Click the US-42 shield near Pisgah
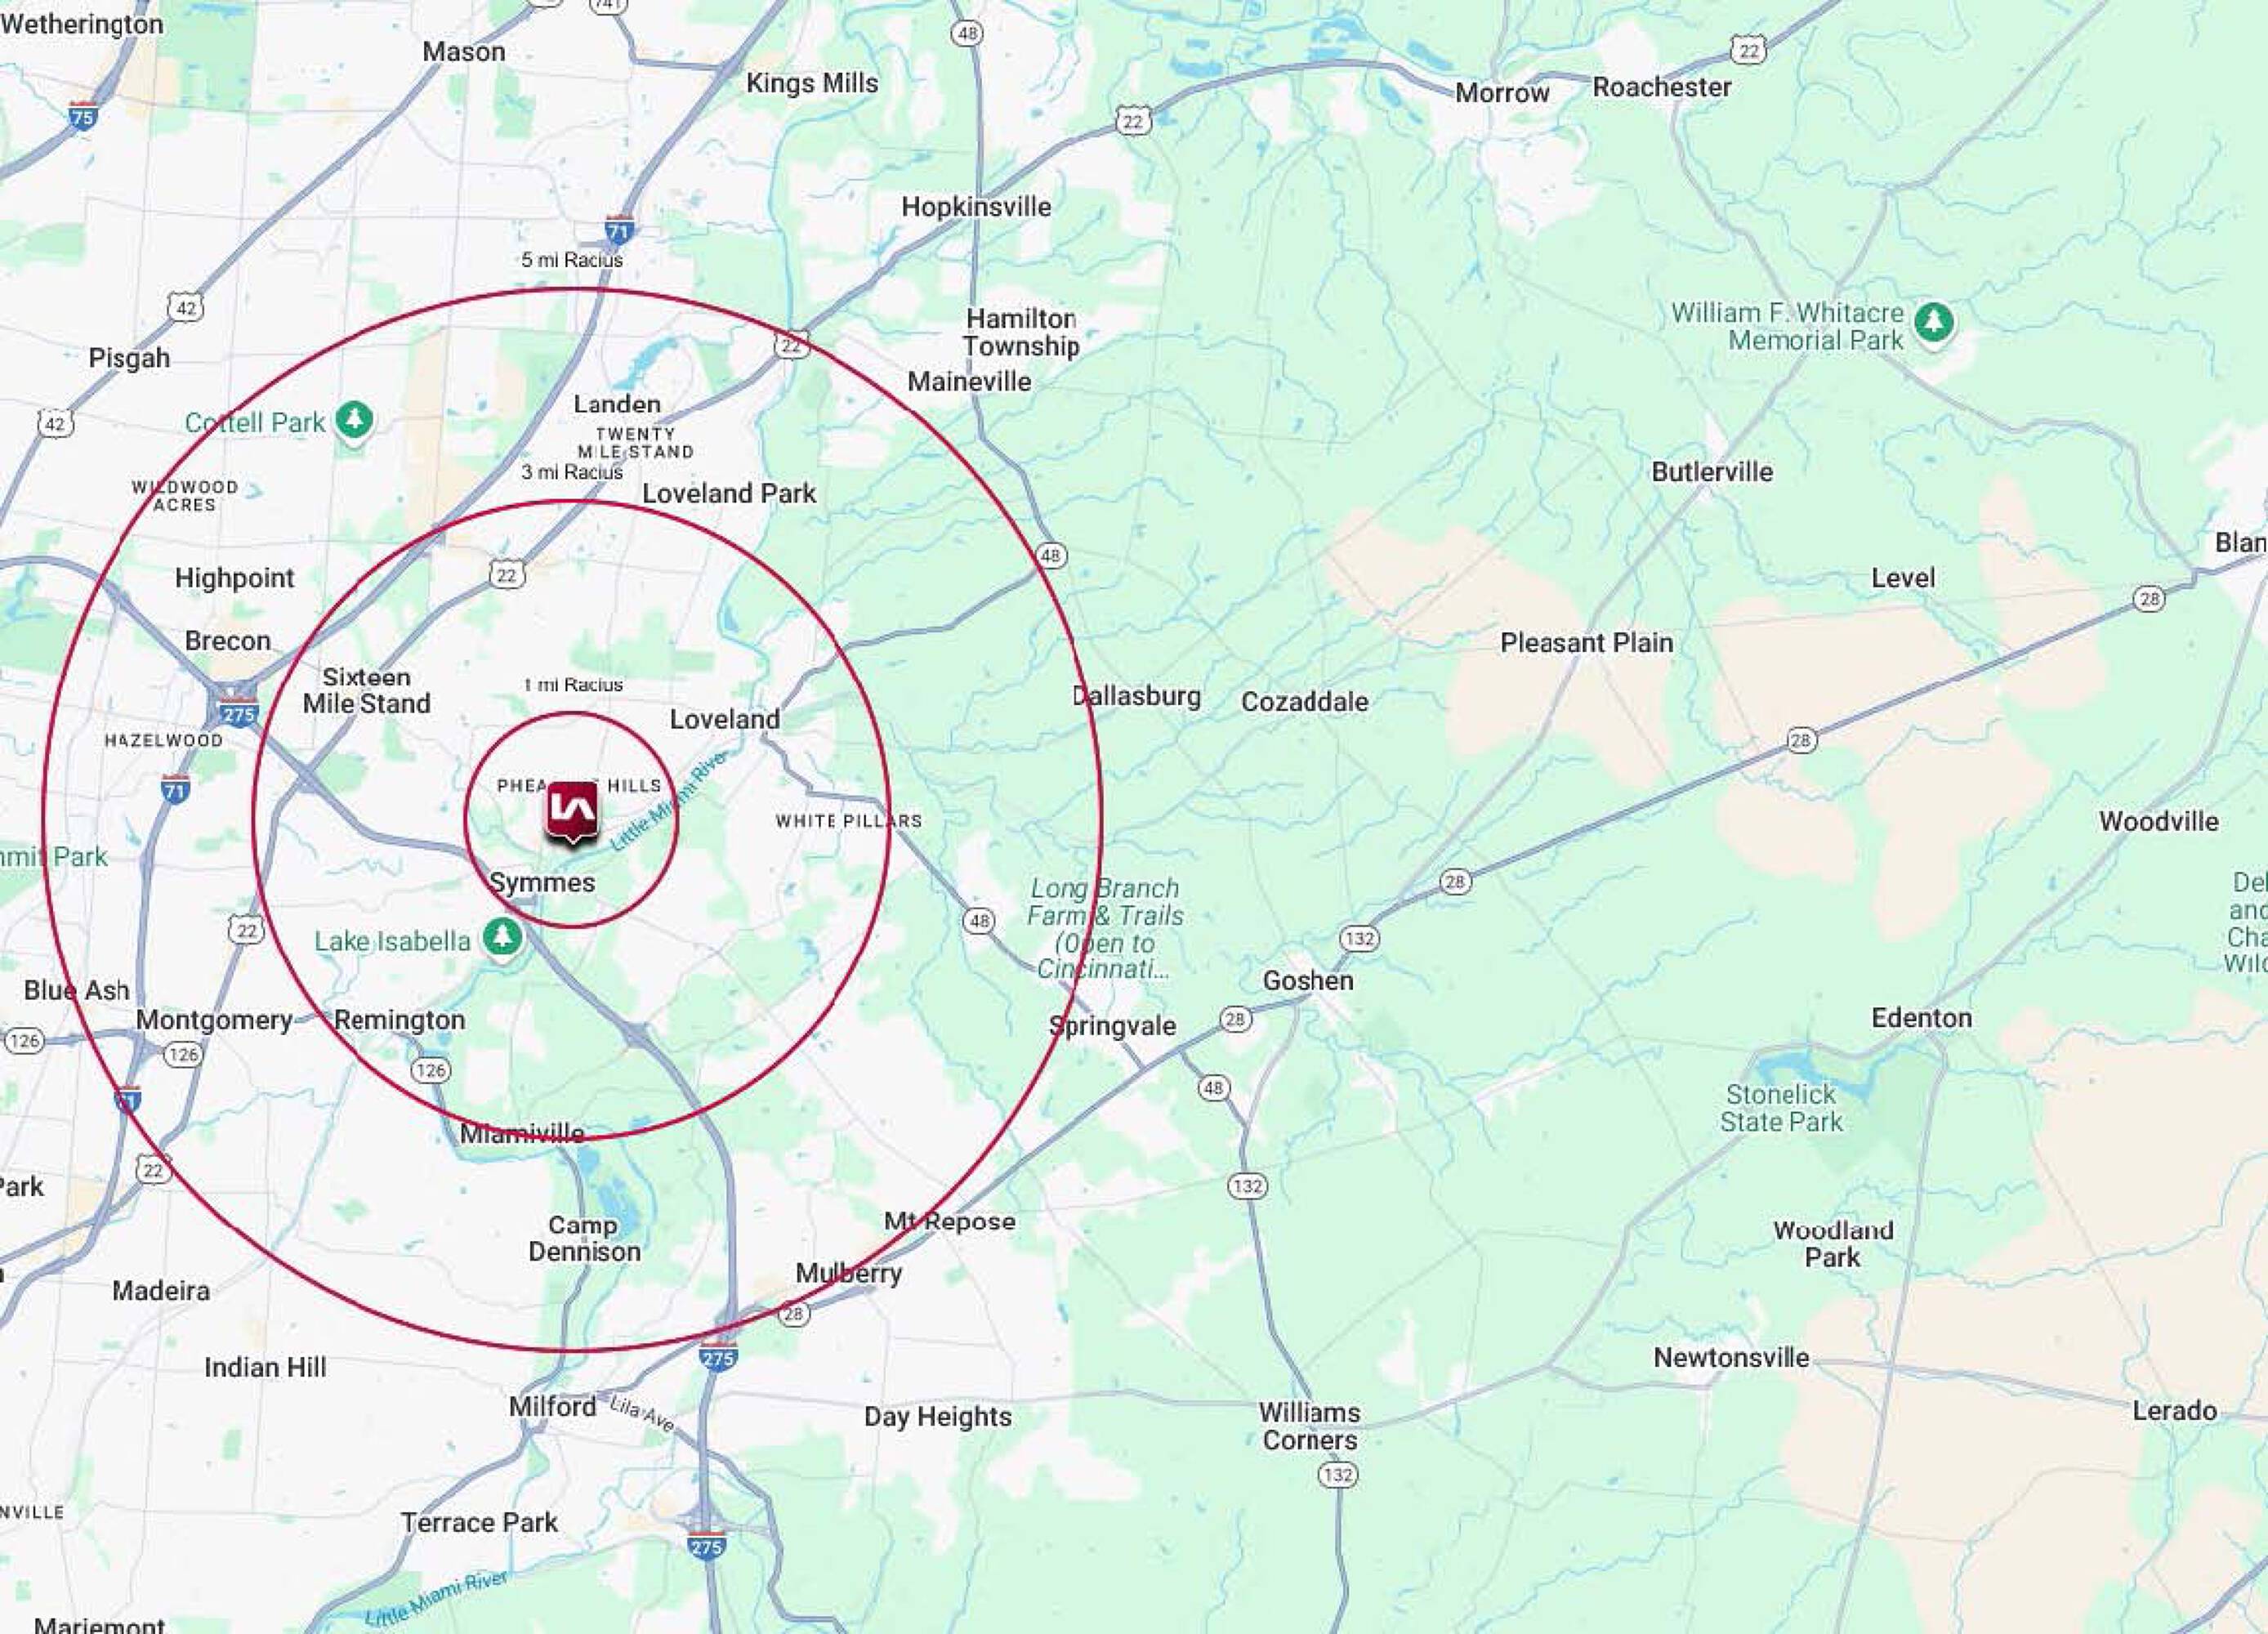 tap(186, 308)
